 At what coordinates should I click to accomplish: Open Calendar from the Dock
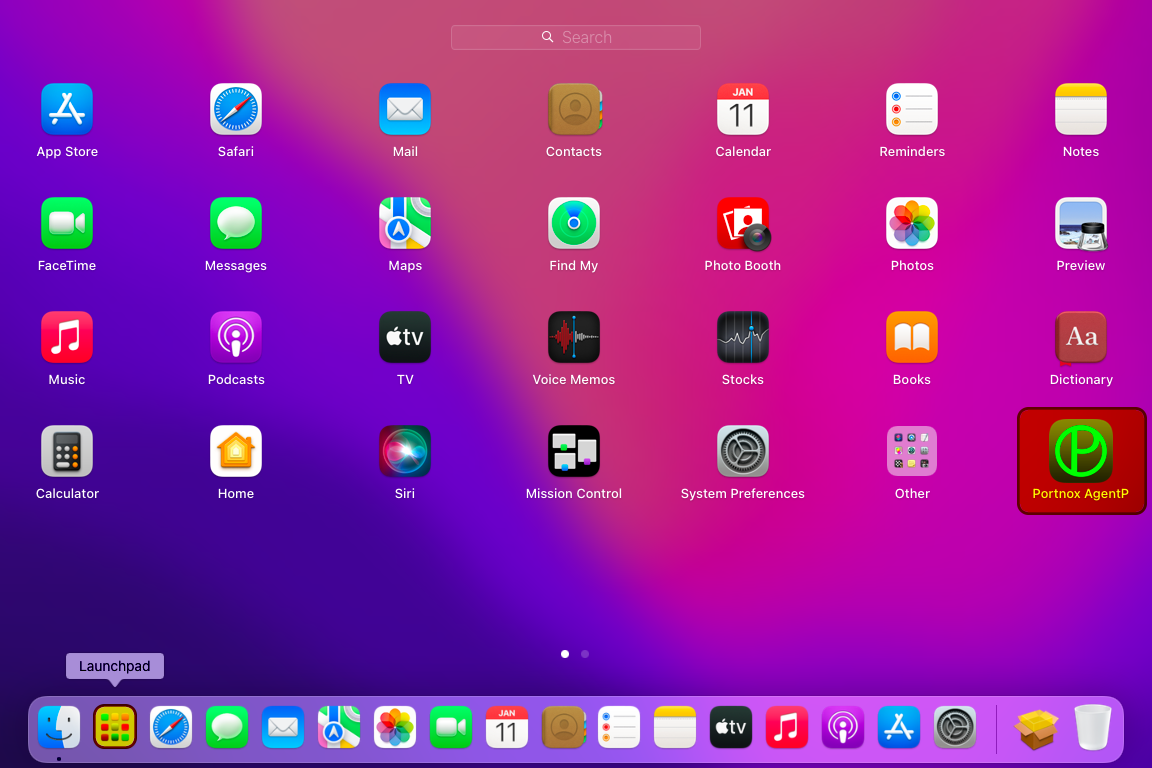coord(507,728)
